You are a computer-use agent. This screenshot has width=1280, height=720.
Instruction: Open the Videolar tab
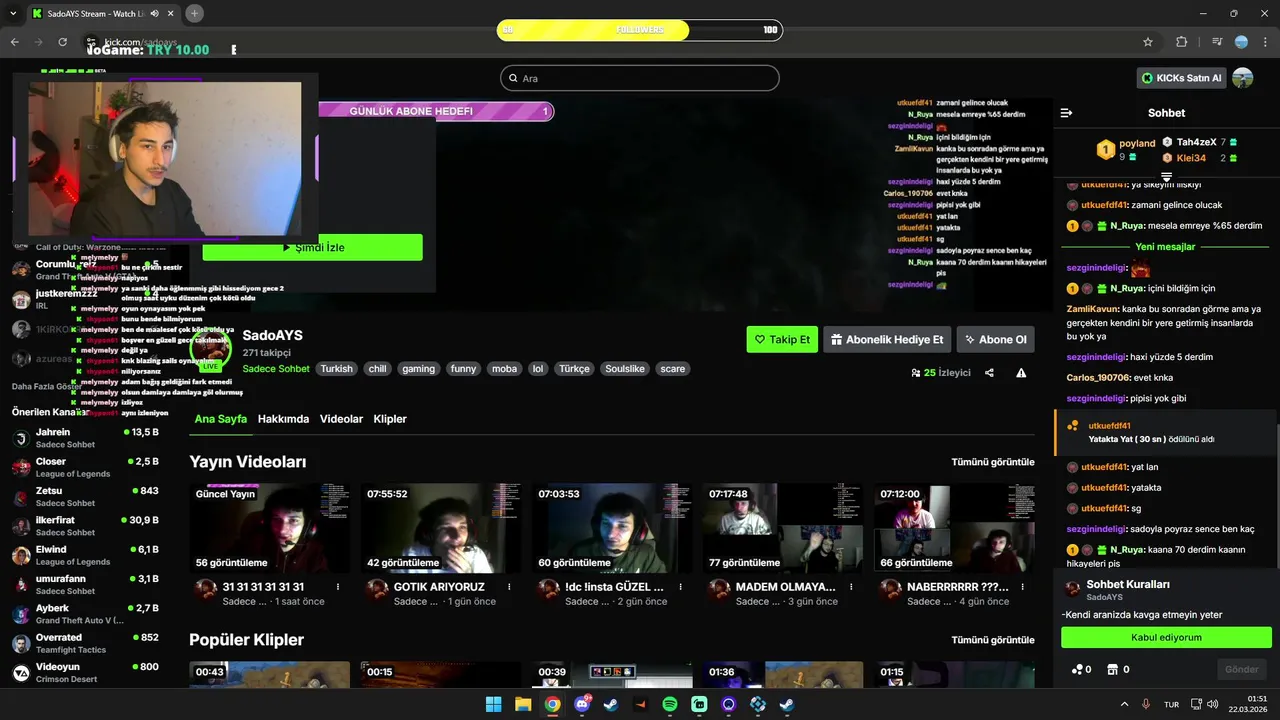tap(341, 419)
